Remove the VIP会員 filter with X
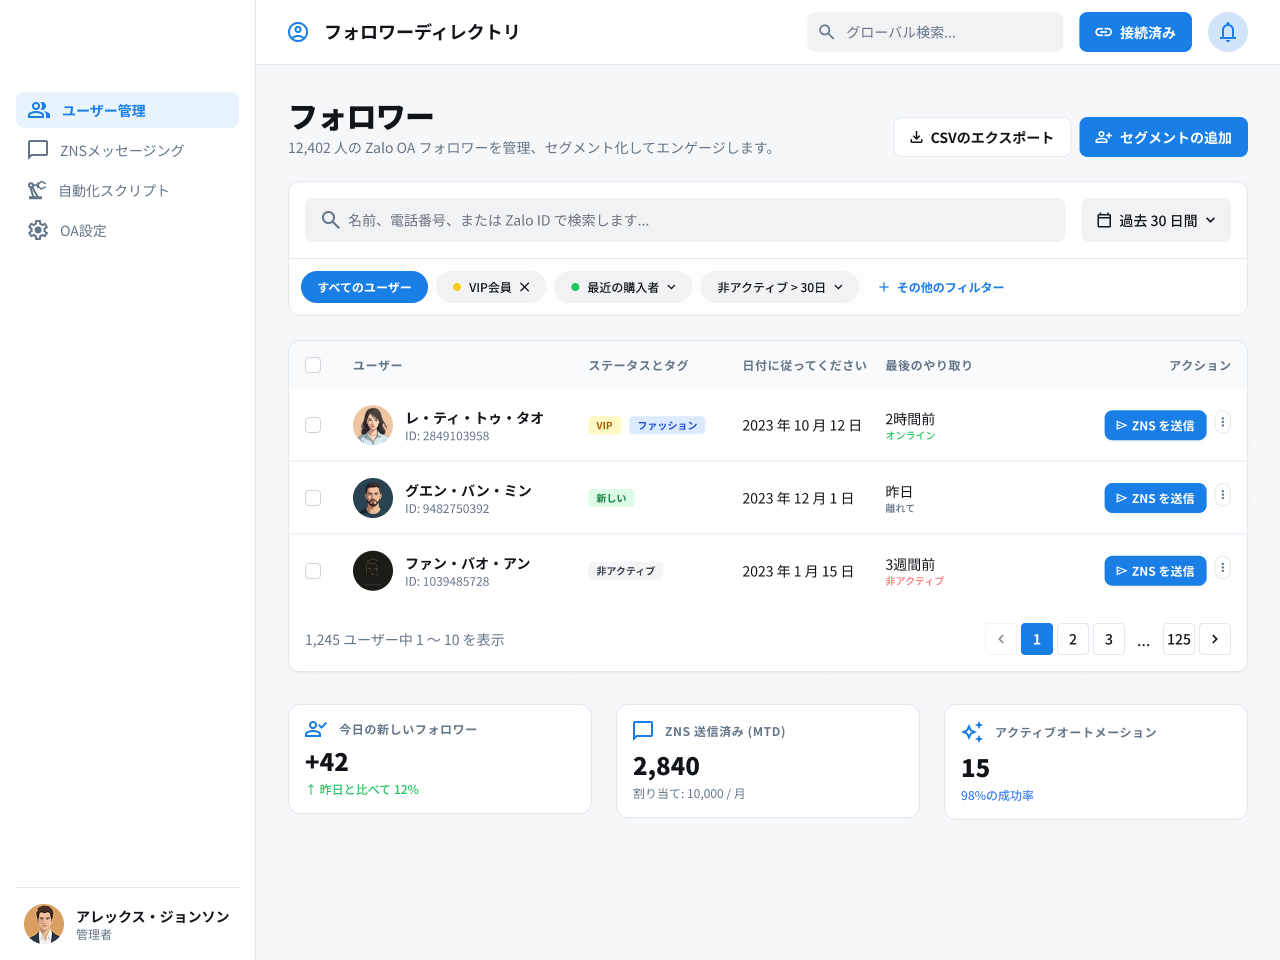Viewport: 1280px width, 960px height. pyautogui.click(x=524, y=287)
